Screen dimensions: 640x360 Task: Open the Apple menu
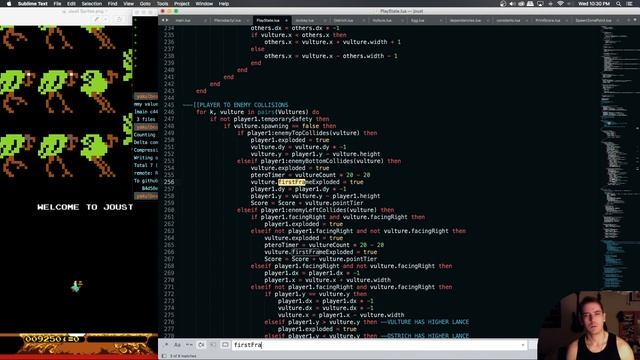(9, 4)
